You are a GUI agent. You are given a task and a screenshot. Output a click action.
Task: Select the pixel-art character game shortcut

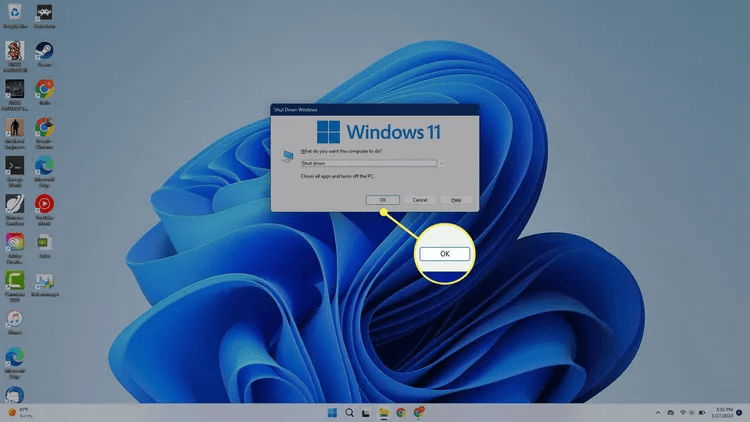point(15,56)
